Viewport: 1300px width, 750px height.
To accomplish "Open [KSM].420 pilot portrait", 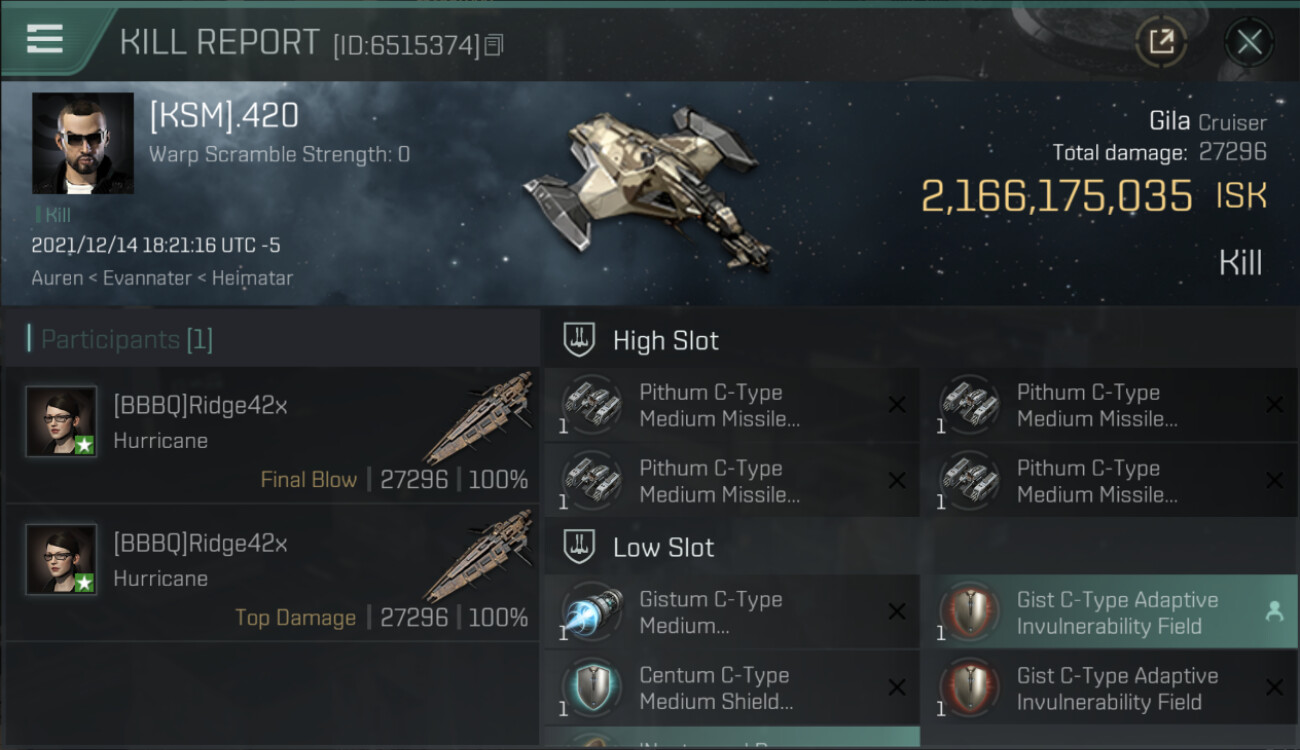I will tap(83, 143).
